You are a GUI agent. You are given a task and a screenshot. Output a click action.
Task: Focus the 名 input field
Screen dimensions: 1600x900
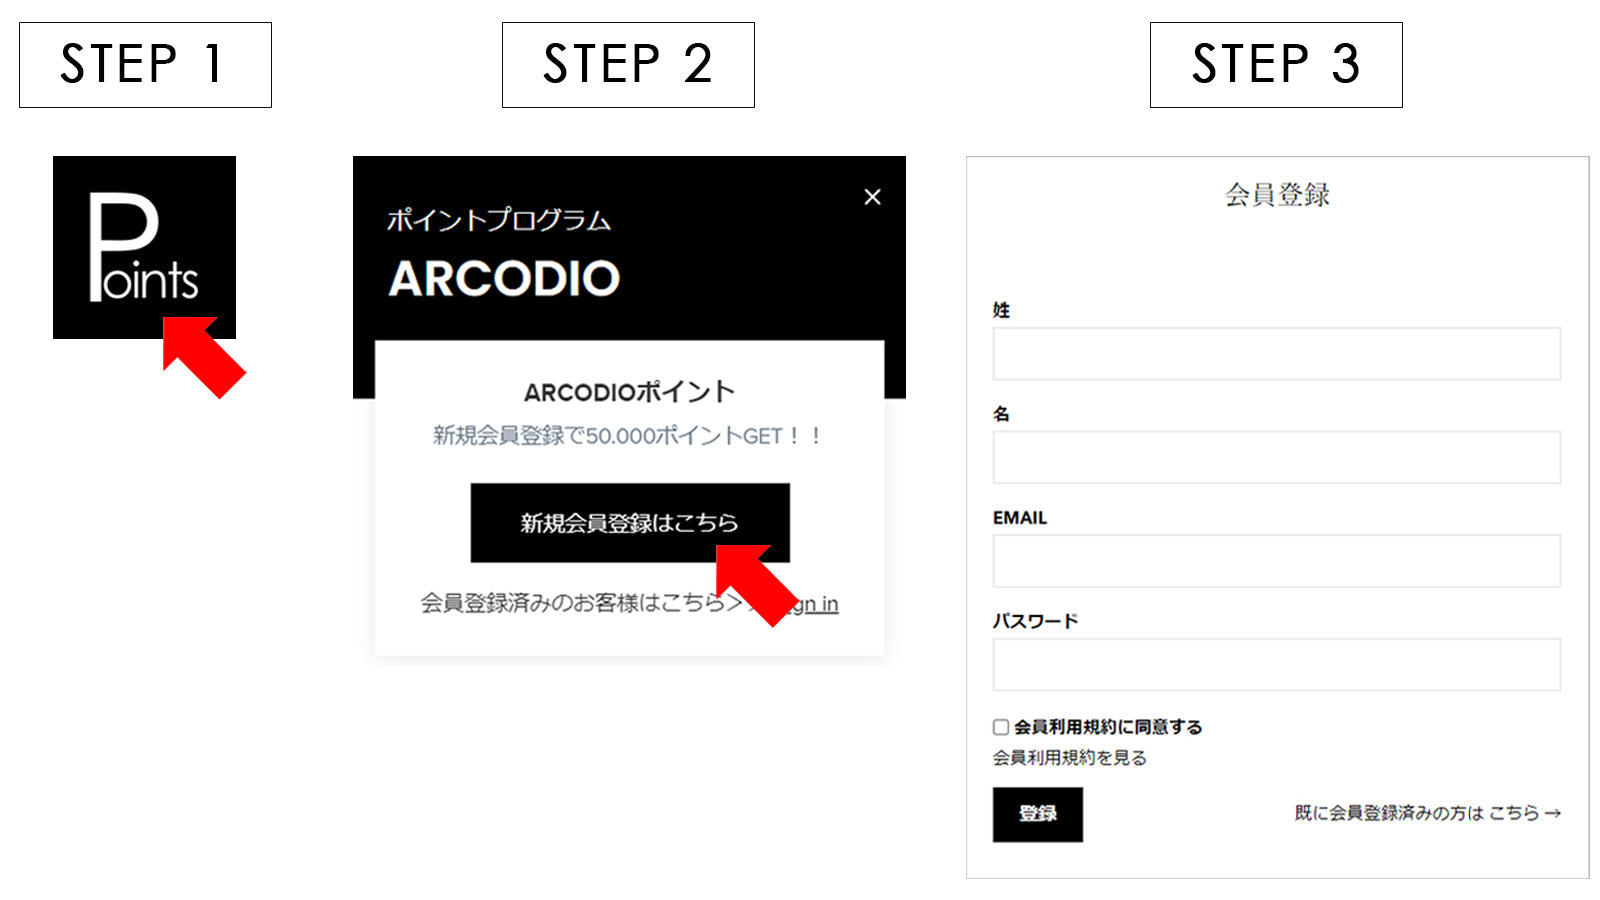point(1276,457)
